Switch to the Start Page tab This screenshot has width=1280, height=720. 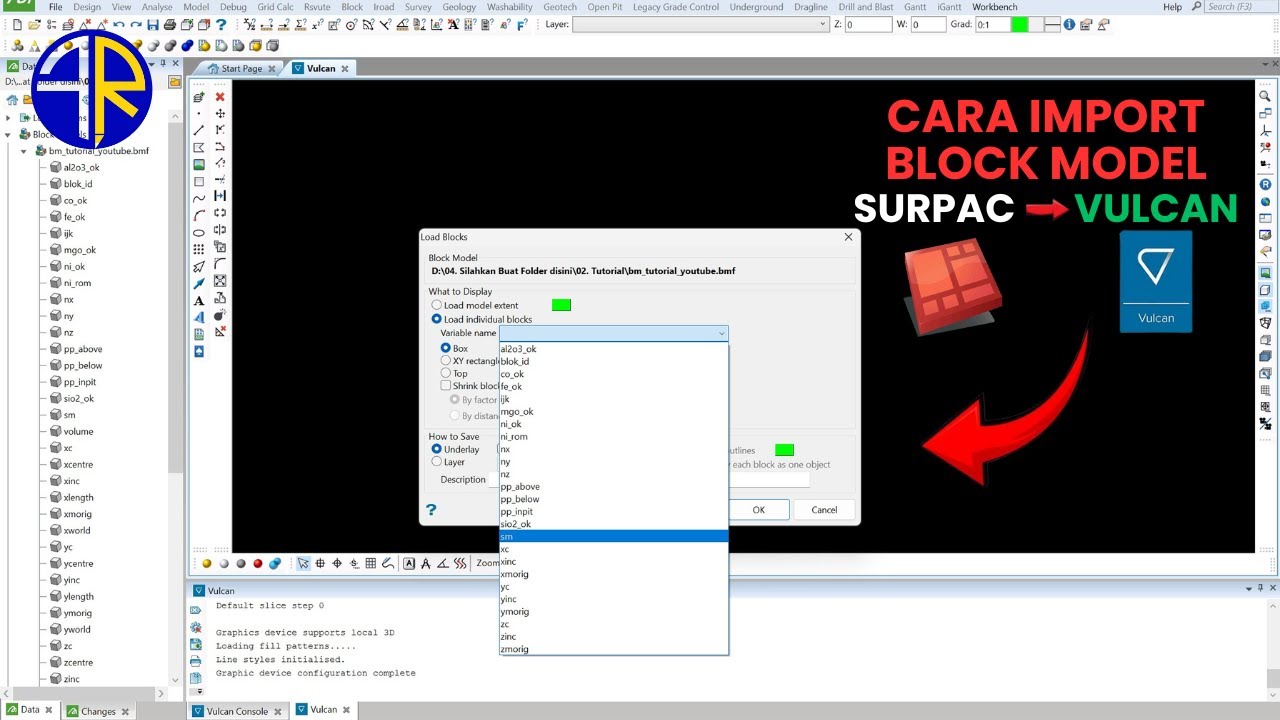pos(242,69)
